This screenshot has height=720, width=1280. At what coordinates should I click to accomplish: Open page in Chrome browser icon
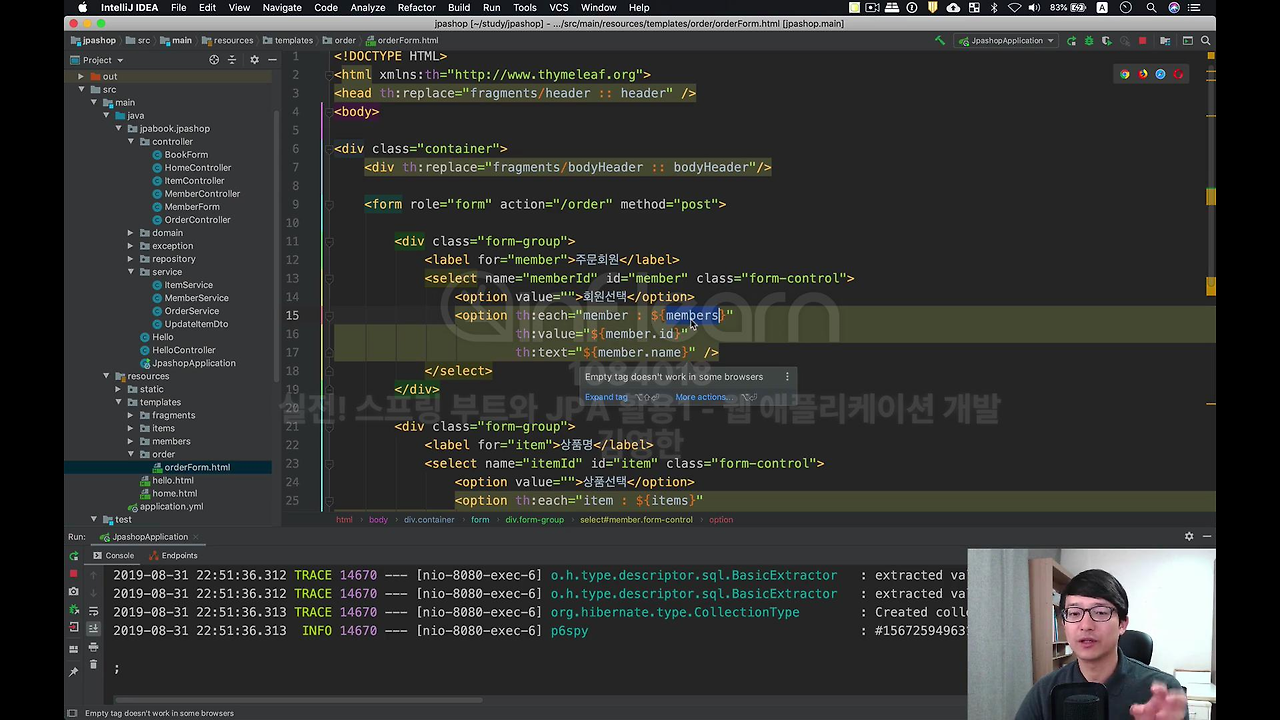click(1125, 74)
